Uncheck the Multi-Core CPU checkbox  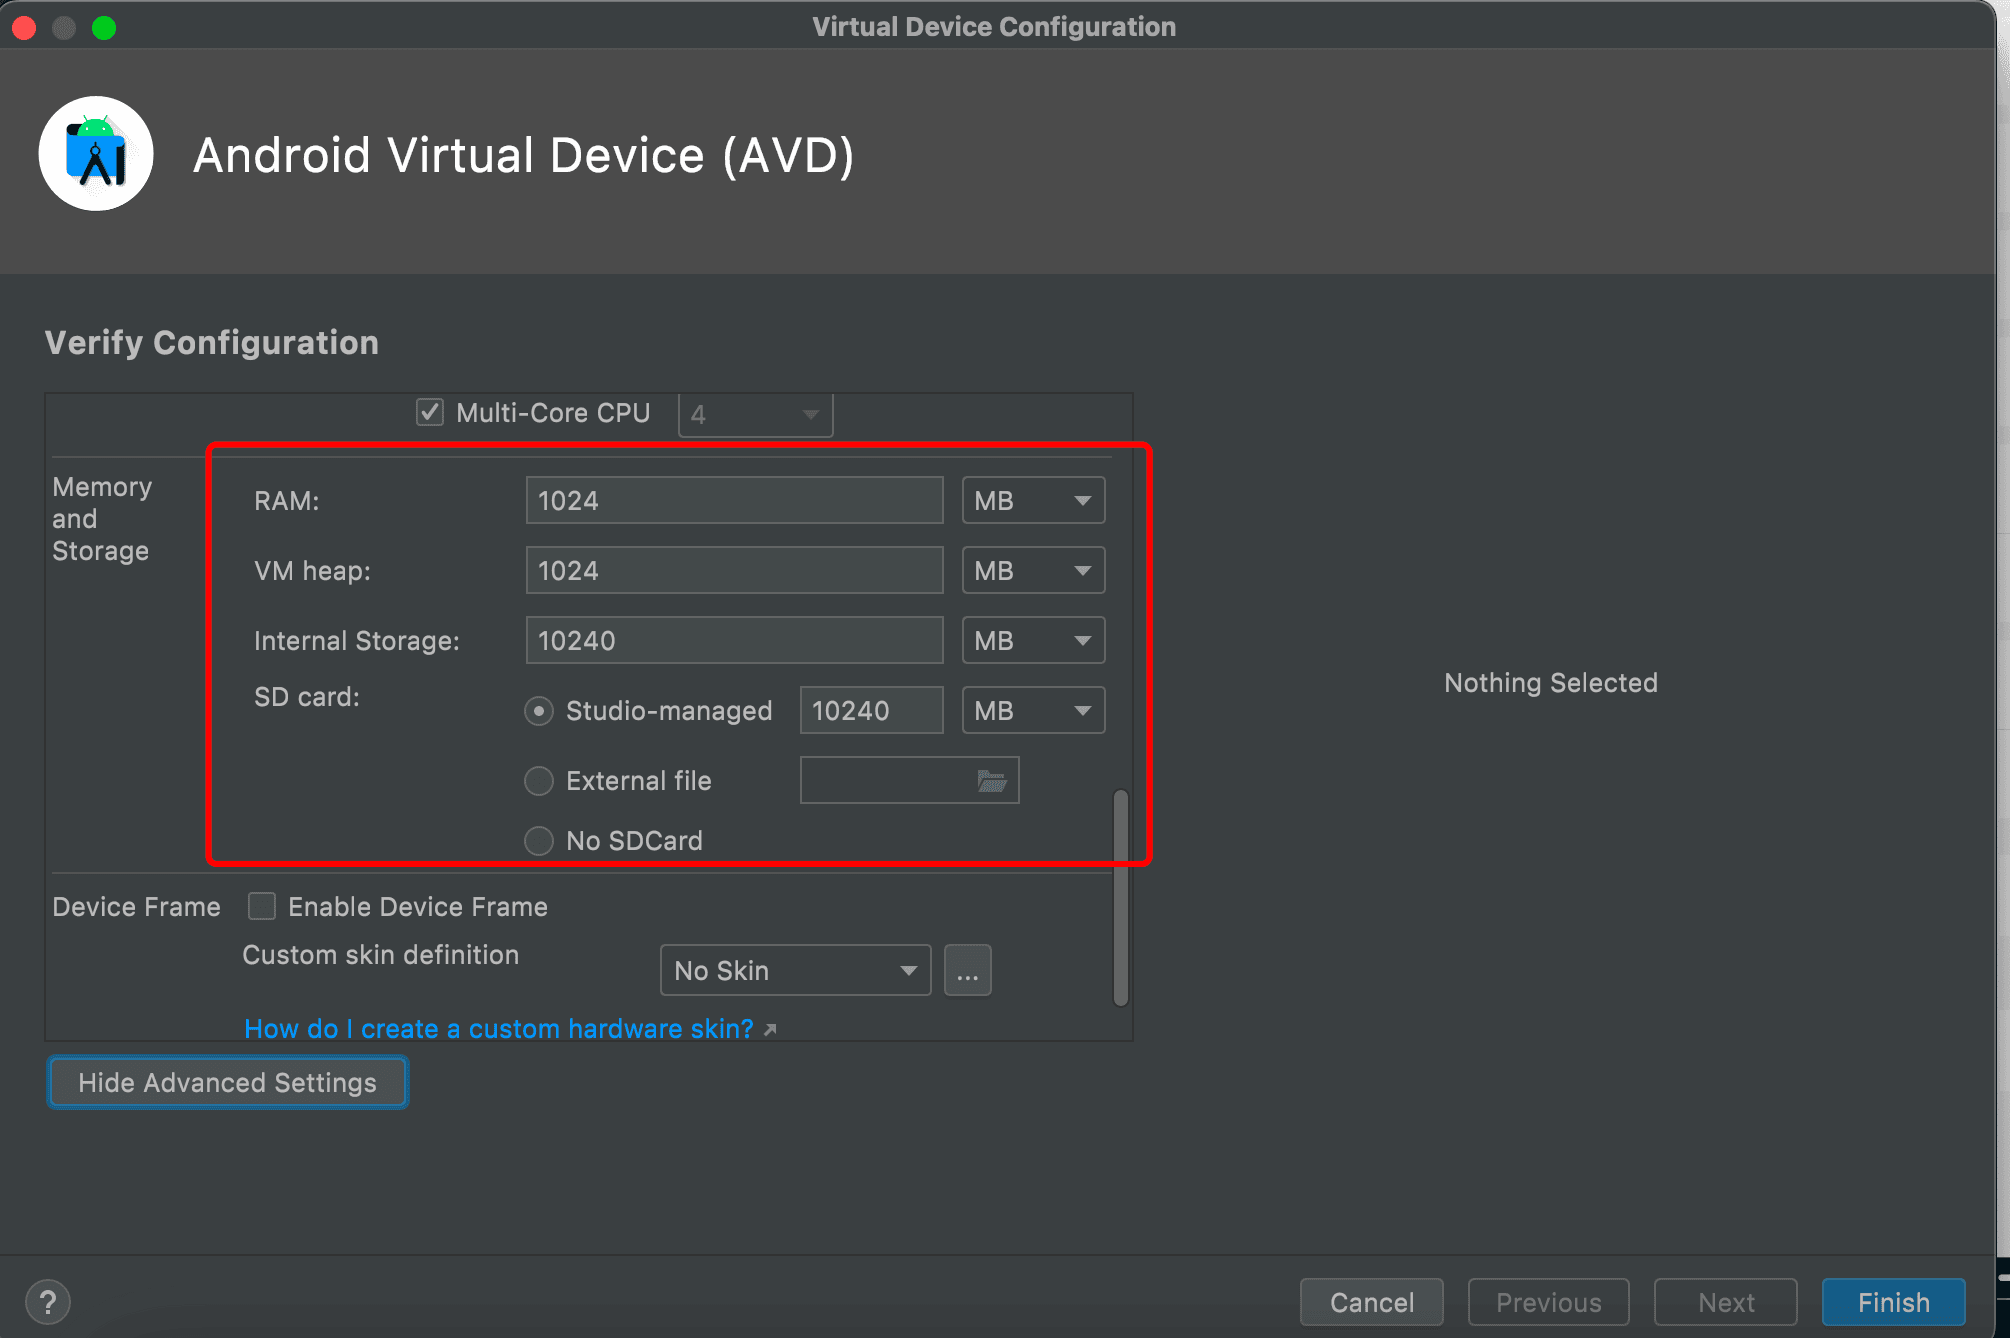click(x=430, y=412)
